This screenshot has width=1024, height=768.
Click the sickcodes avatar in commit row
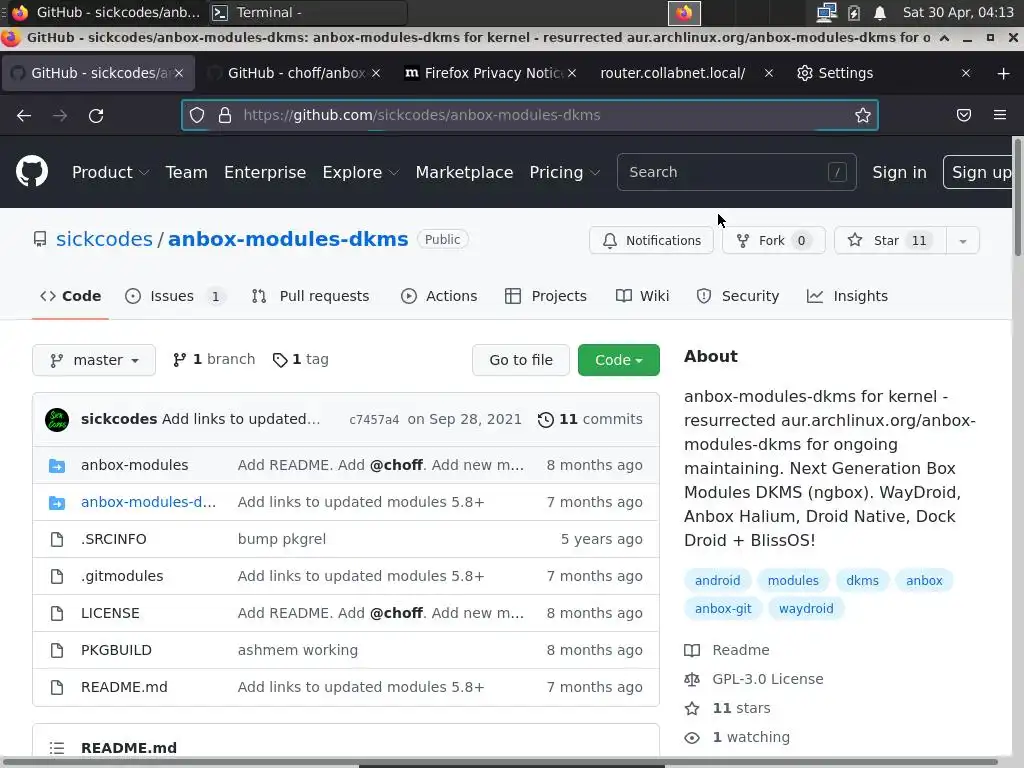[x=57, y=419]
